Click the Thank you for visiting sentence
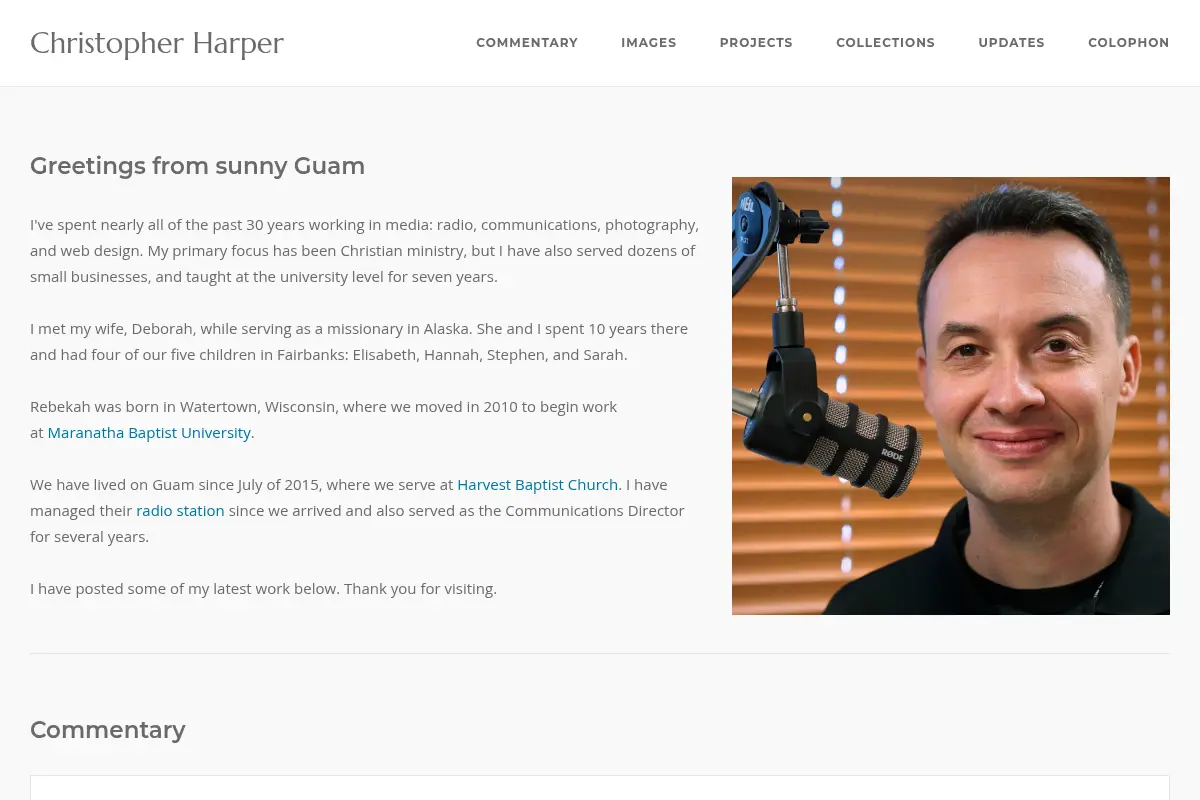Screen dimensions: 1200x800 click(420, 589)
